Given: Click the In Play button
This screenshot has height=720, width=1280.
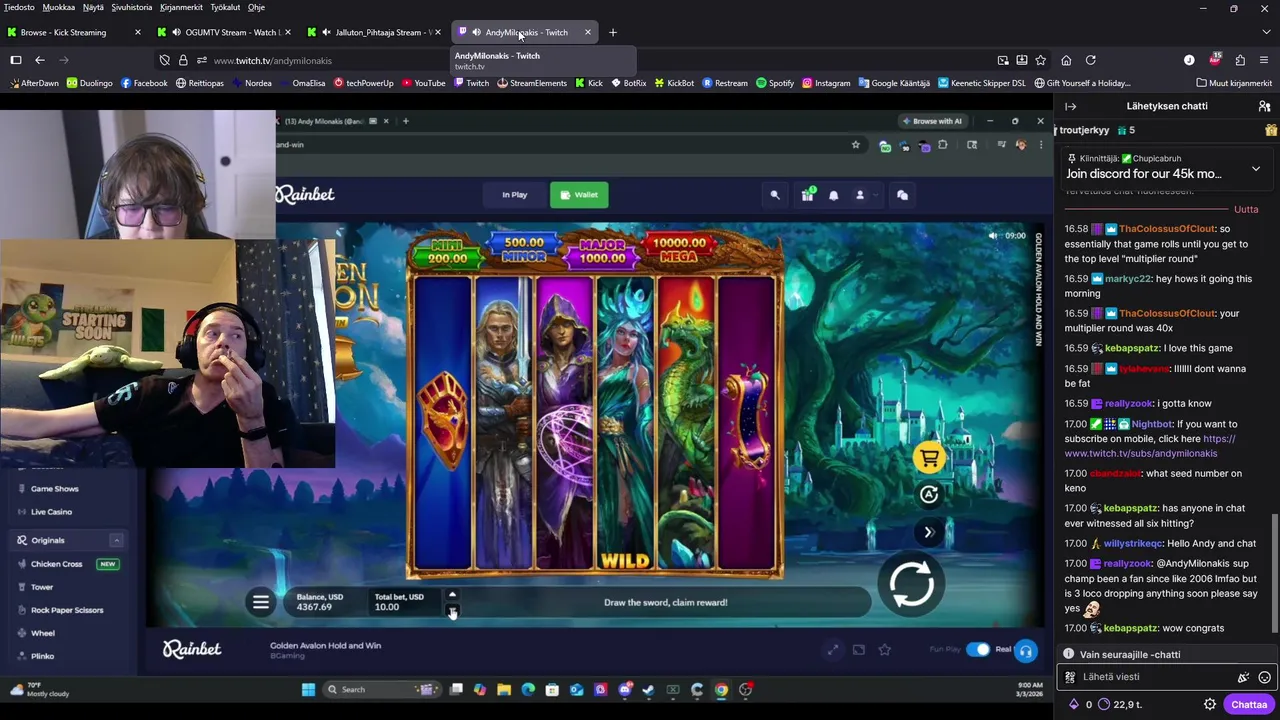Looking at the screenshot, I should click(x=514, y=195).
